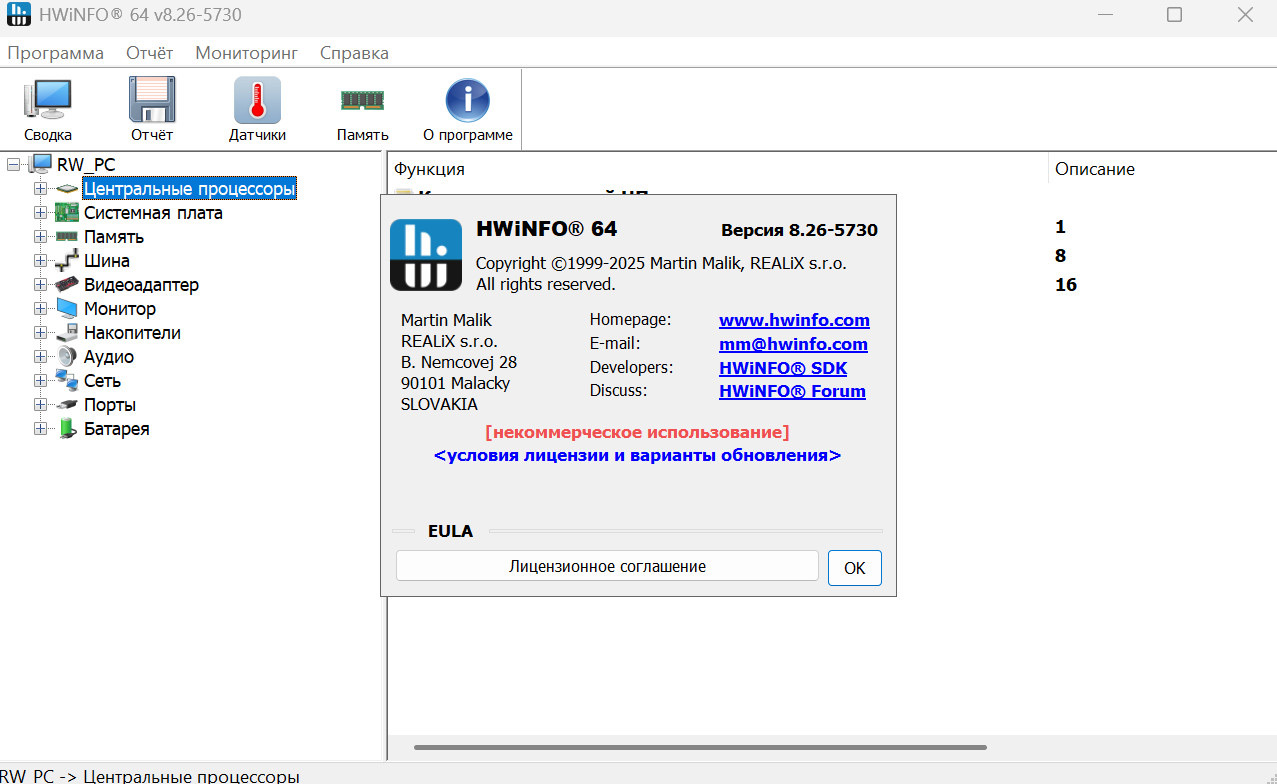Screen dimensions: 1277x784
Task: Expand the Видеоадаптер tree node
Action: coord(40,285)
